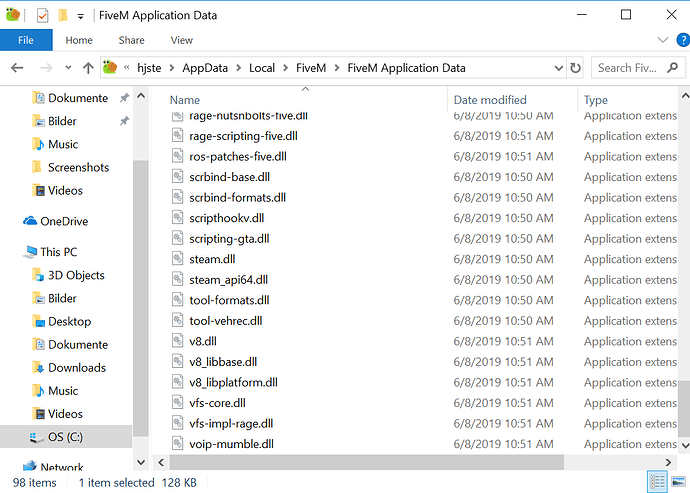Viewport: 690px width, 493px height.
Task: Select Network in navigation pane
Action: 62,467
